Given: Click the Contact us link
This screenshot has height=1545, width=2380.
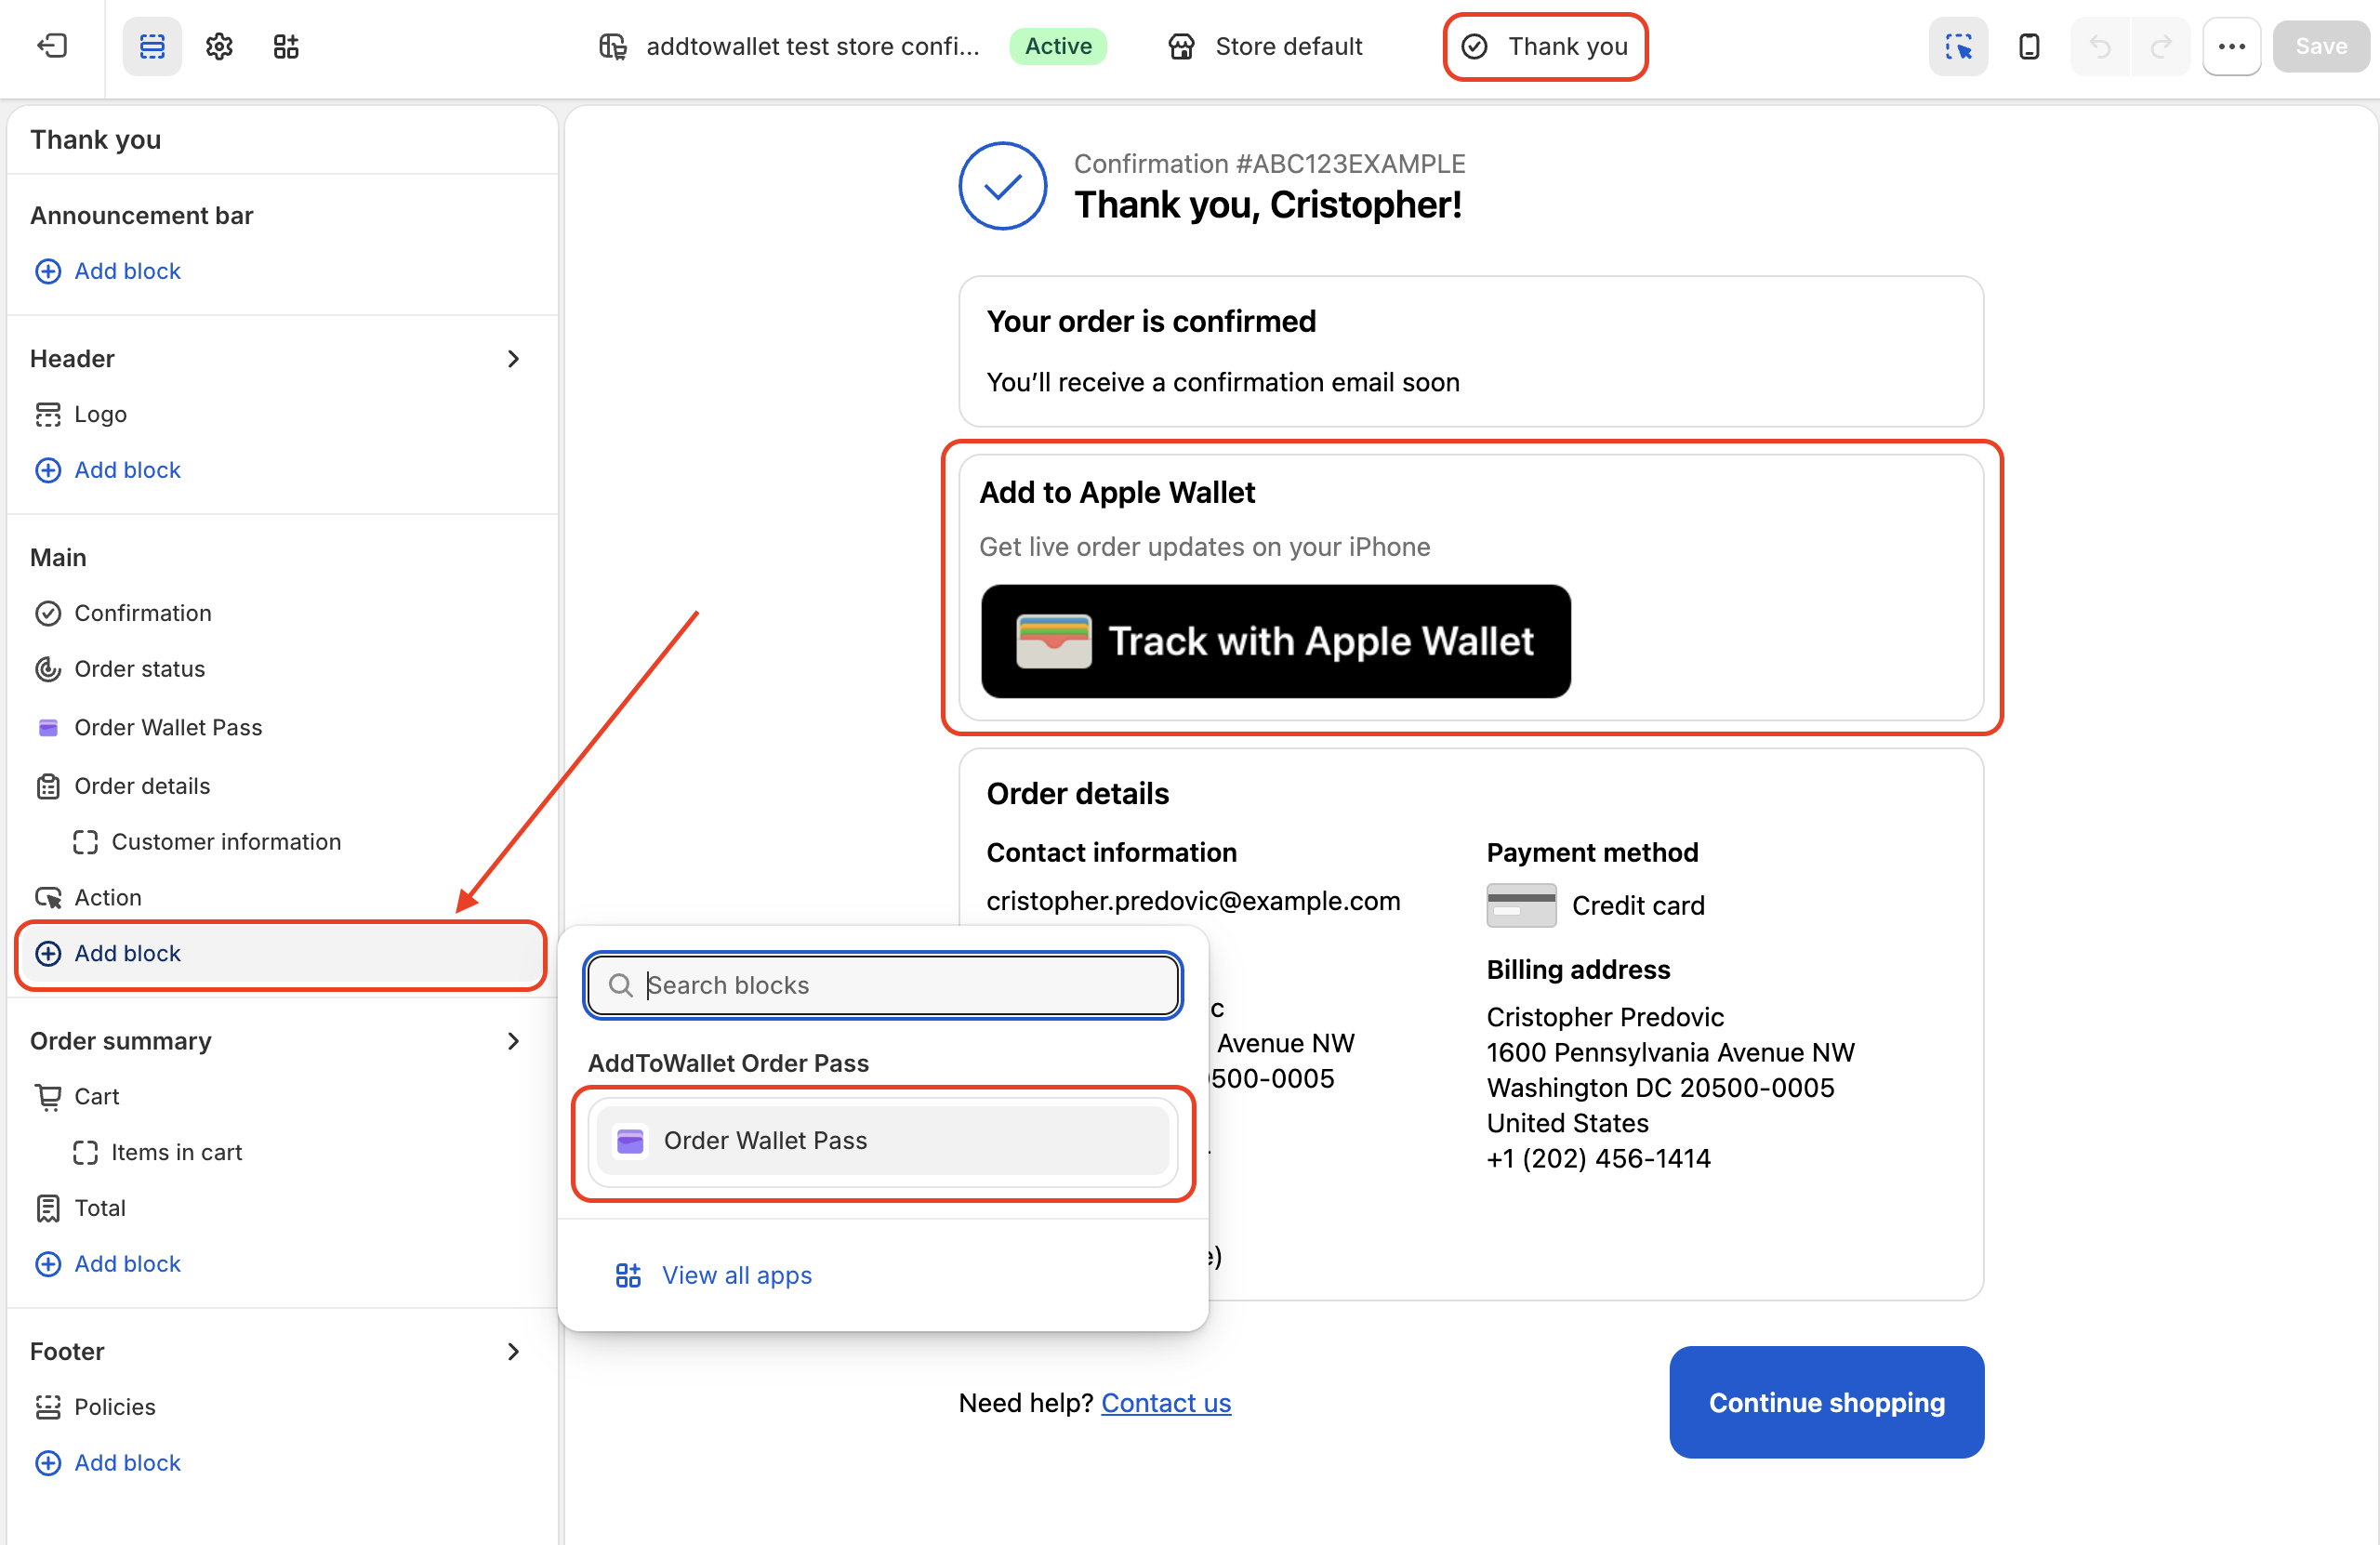Looking at the screenshot, I should [1166, 1402].
